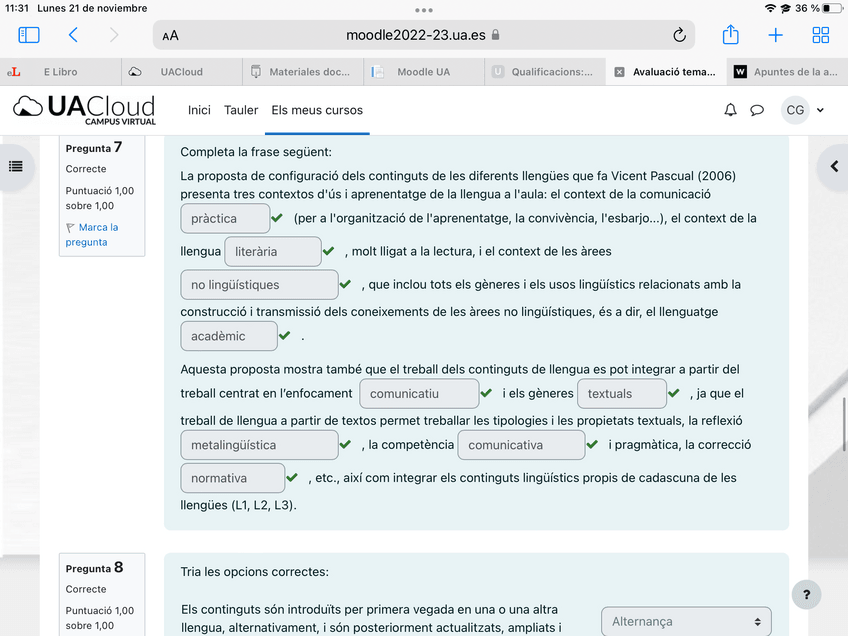Close the Avaluació tema tab
Viewport: 848px width, 636px height.
point(620,72)
